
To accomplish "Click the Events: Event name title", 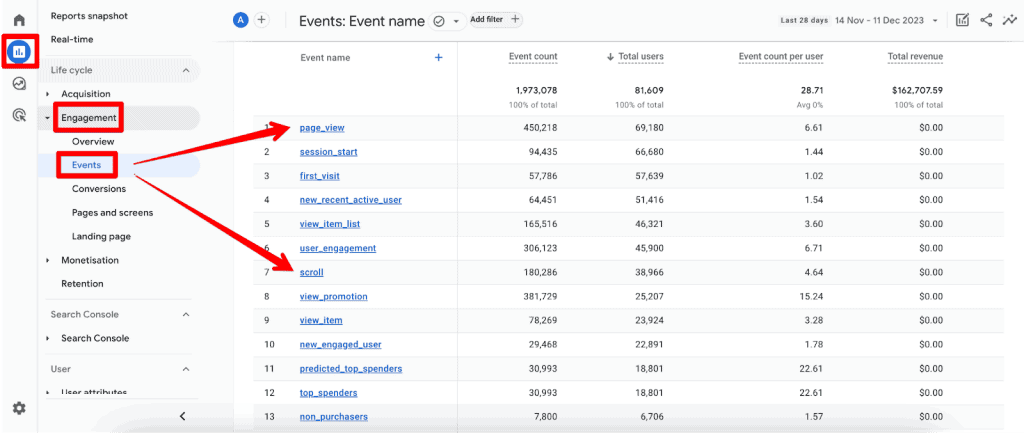I will [x=362, y=21].
